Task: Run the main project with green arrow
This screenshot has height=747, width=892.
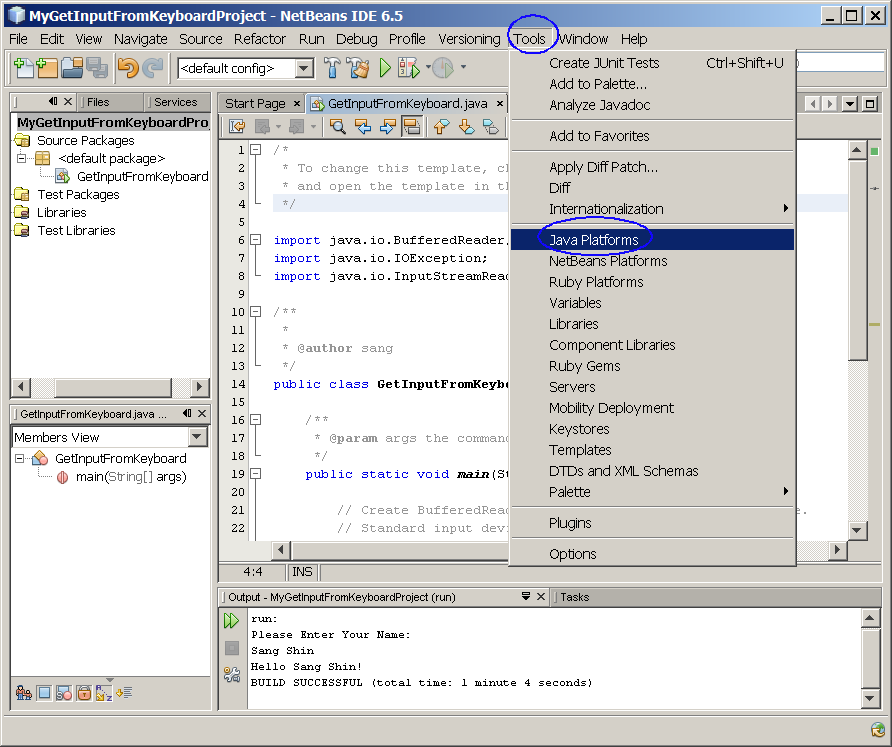Action: [x=385, y=68]
